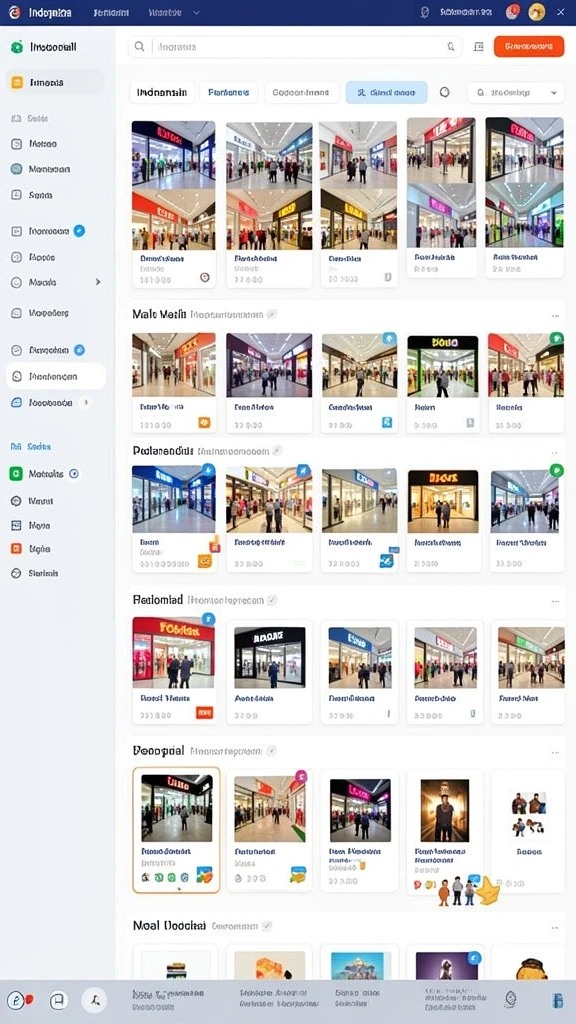
Task: Select the first white filter tab
Action: coord(162,93)
